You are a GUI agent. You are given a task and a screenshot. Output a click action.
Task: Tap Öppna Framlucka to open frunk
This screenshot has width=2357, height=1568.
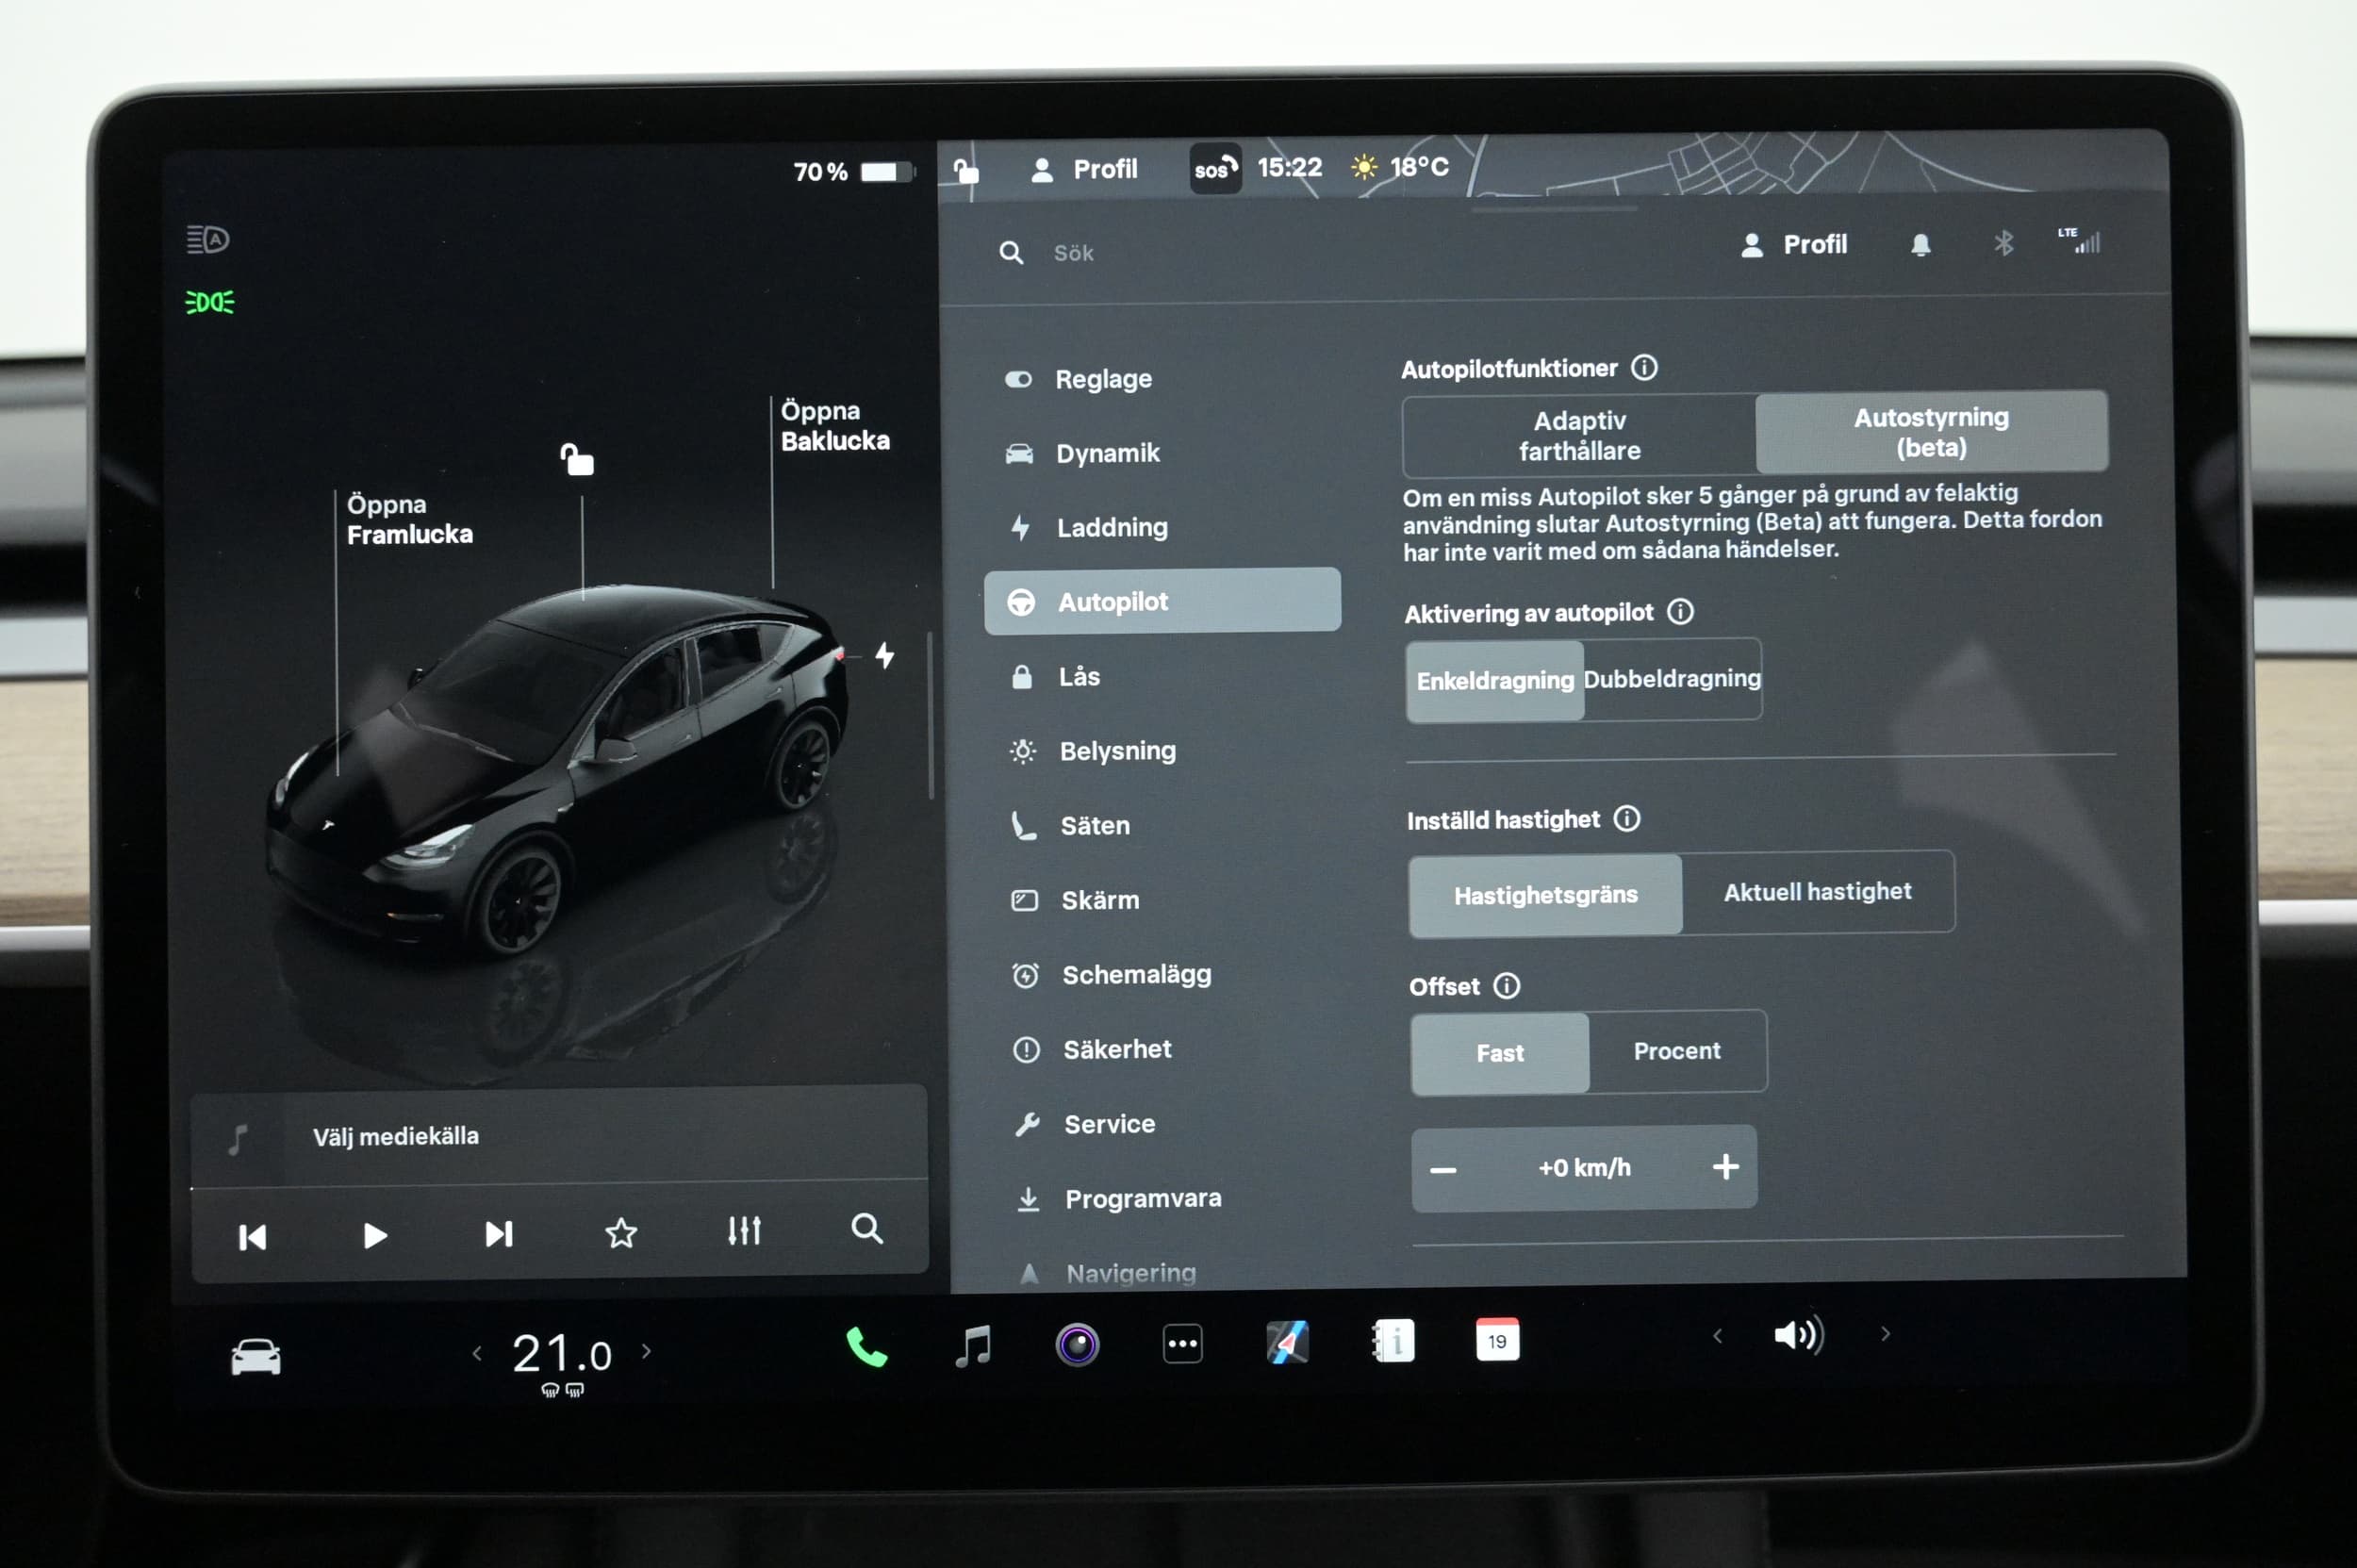409,519
